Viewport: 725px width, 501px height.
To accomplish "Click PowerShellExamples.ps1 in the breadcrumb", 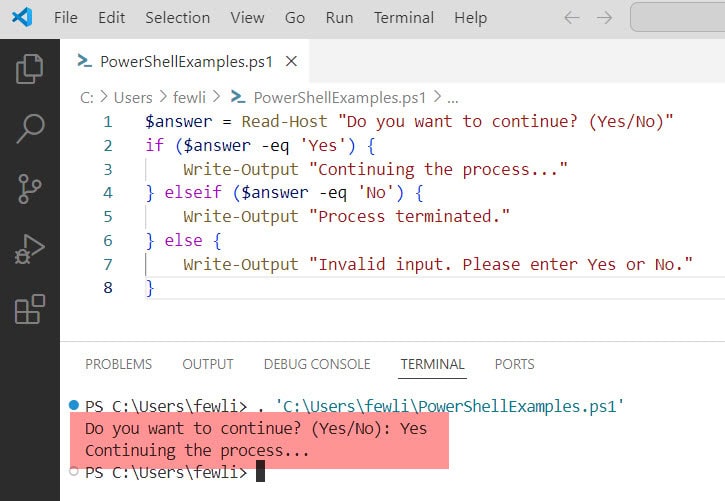I will pos(340,98).
